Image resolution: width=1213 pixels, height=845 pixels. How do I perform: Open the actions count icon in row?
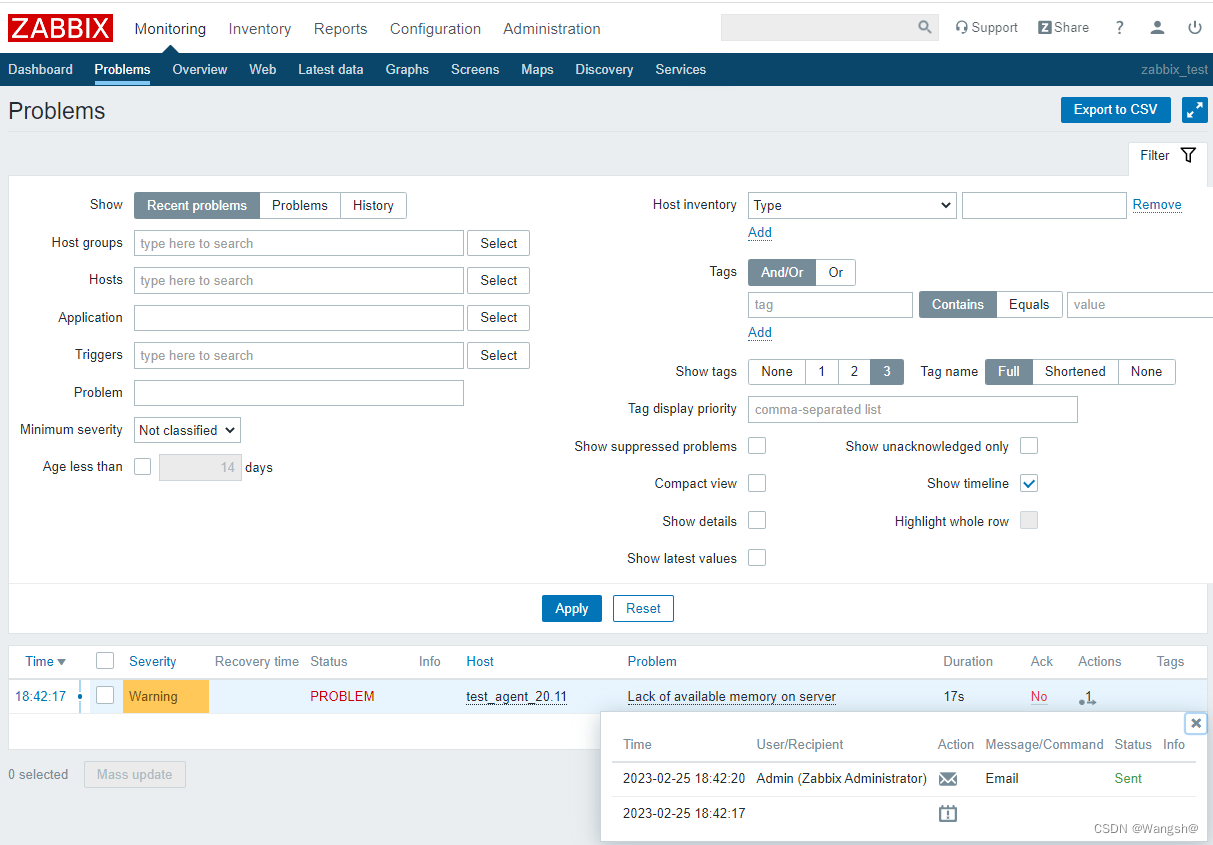(1088, 698)
